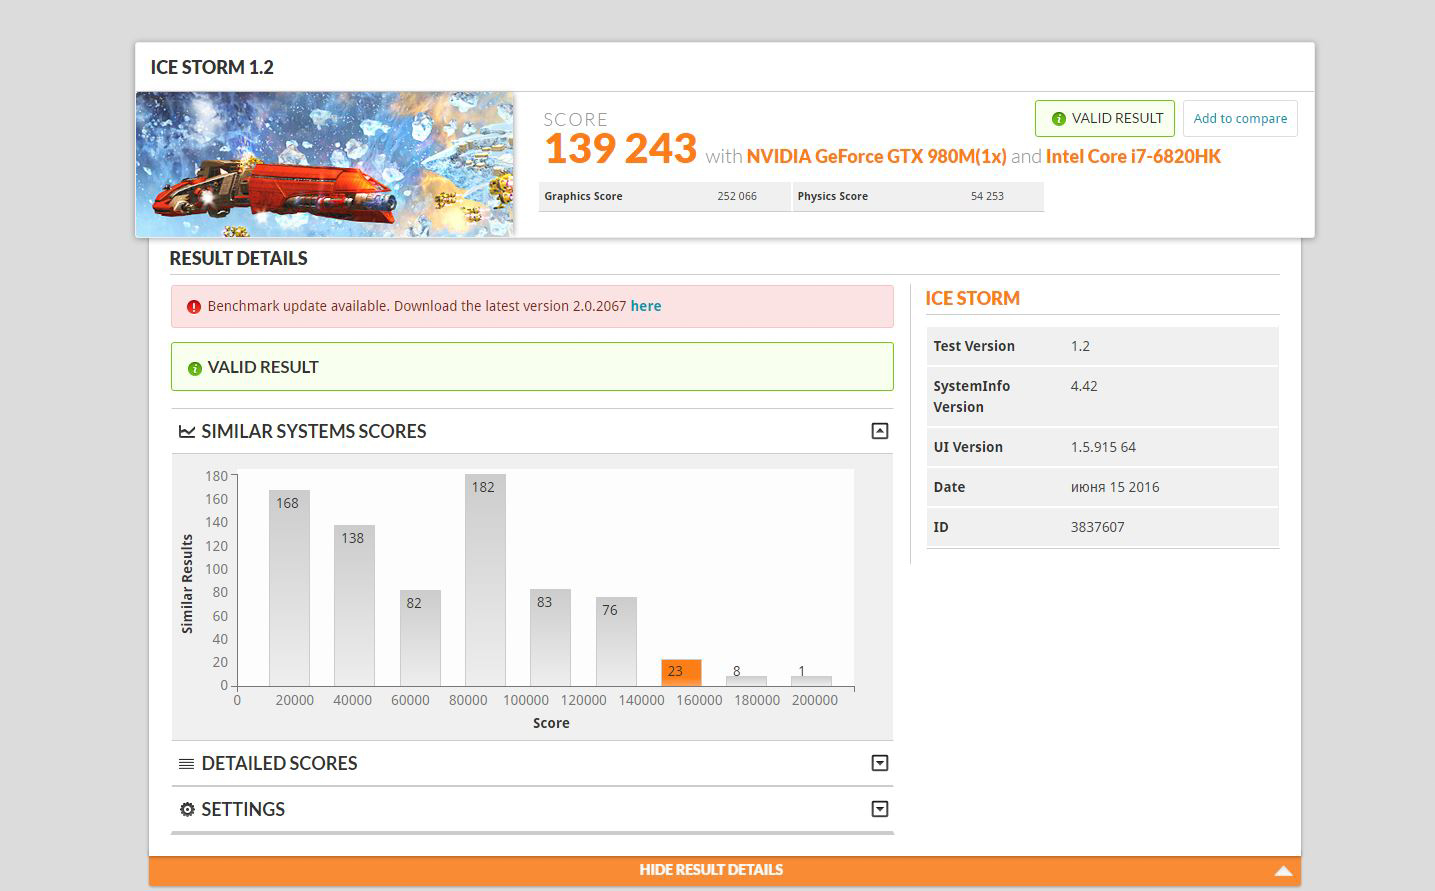Select the chart bar labeled 168
This screenshot has width=1435, height=891.
(289, 588)
